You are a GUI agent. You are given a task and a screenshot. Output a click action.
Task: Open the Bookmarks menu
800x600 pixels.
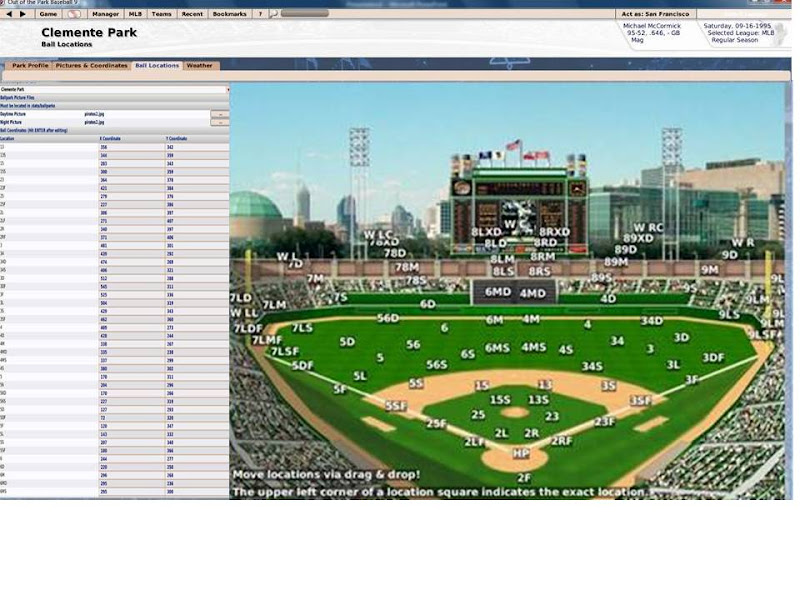(x=230, y=14)
